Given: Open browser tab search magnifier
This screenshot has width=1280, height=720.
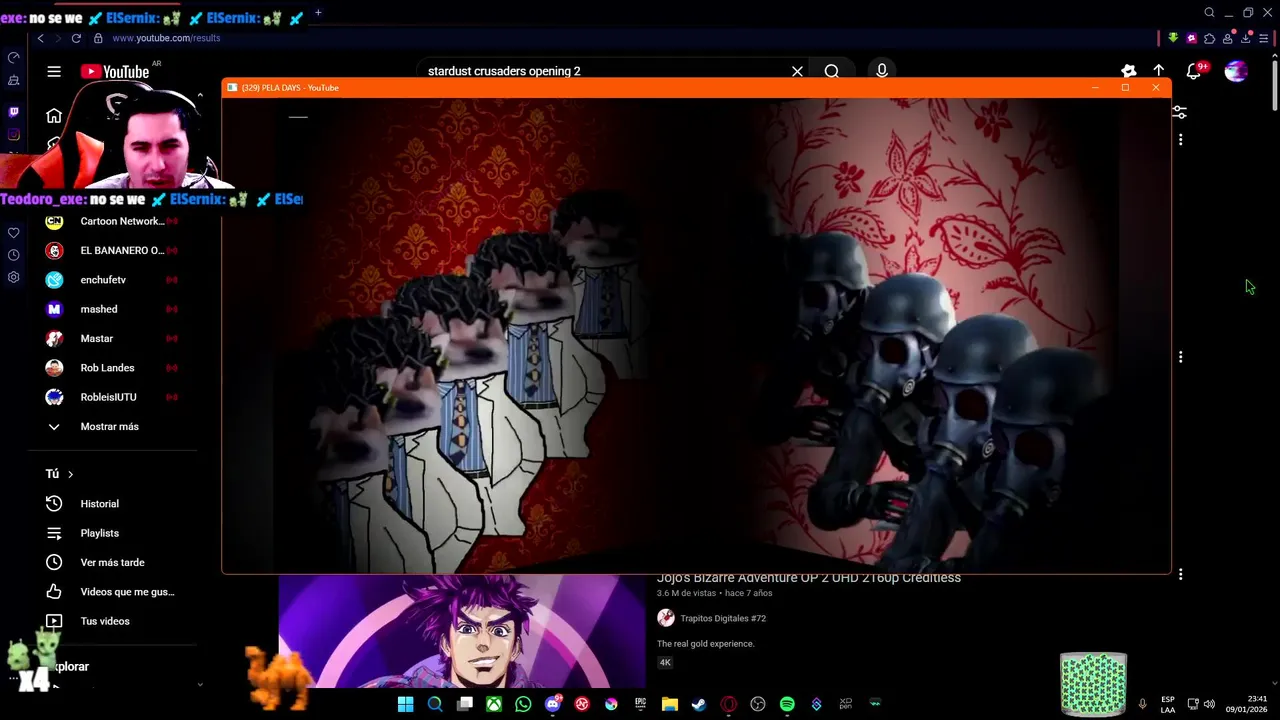Looking at the screenshot, I should coord(1209,13).
